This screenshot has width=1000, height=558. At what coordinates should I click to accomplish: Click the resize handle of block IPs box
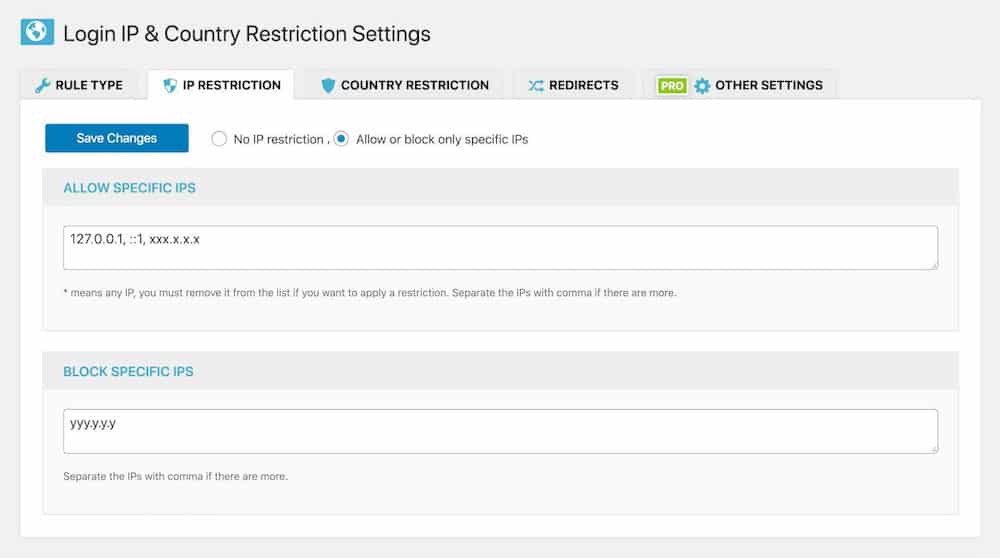(934, 449)
